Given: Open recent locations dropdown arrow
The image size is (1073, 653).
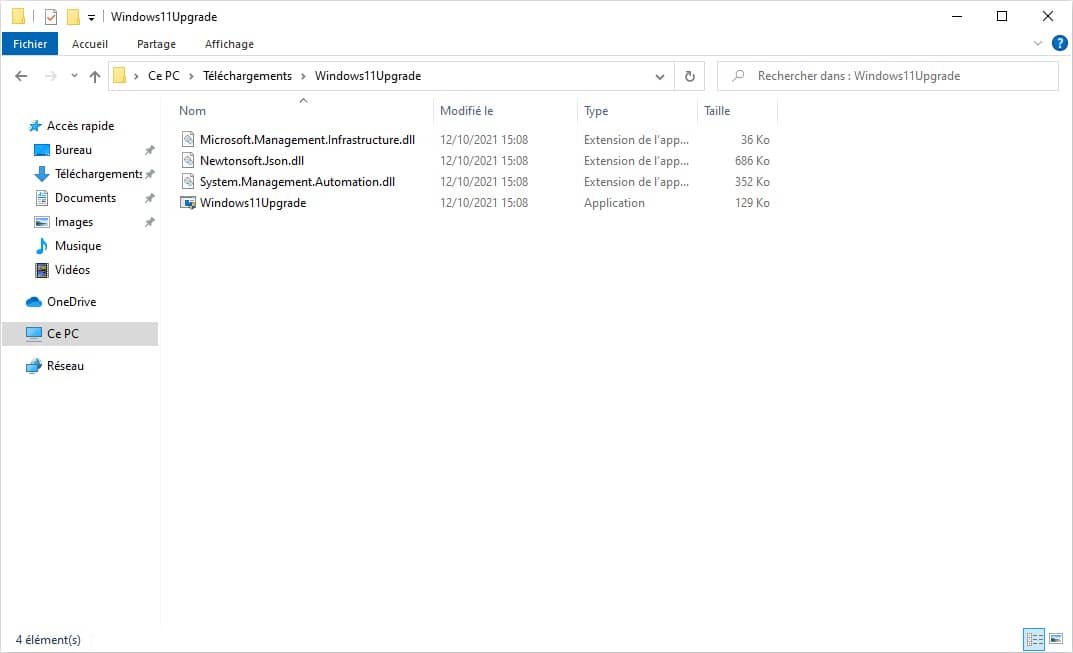Looking at the screenshot, I should [74, 76].
